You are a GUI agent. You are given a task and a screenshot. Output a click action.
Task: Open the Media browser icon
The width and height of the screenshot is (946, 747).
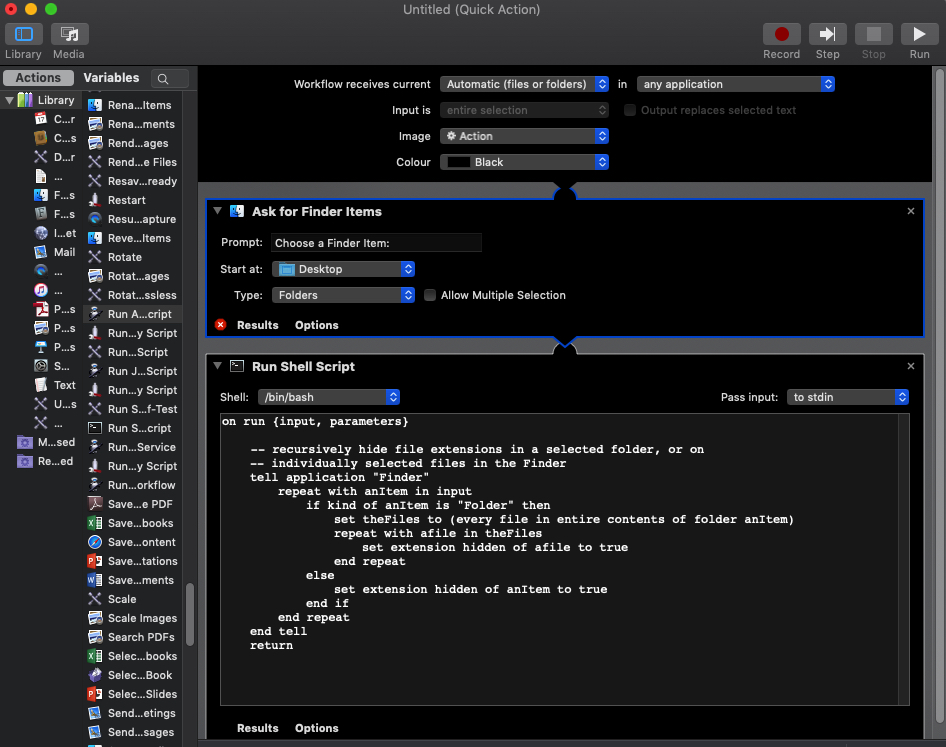(69, 34)
